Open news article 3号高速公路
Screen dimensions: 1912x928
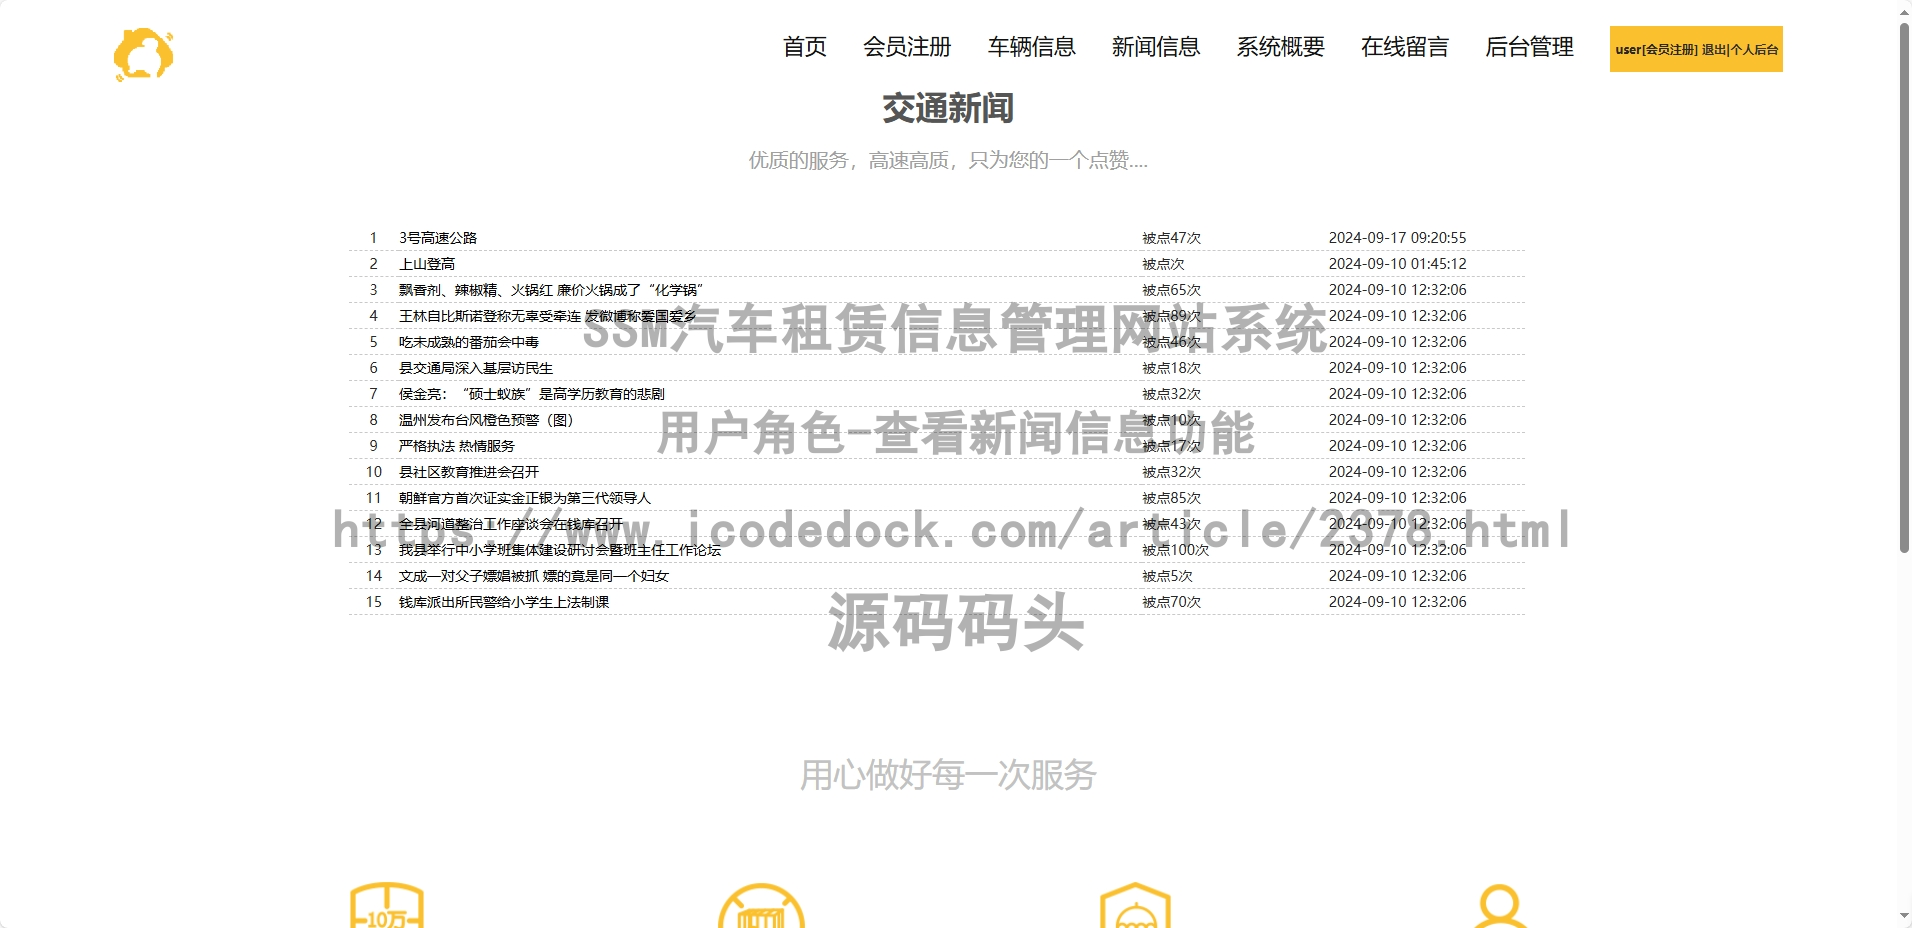438,238
